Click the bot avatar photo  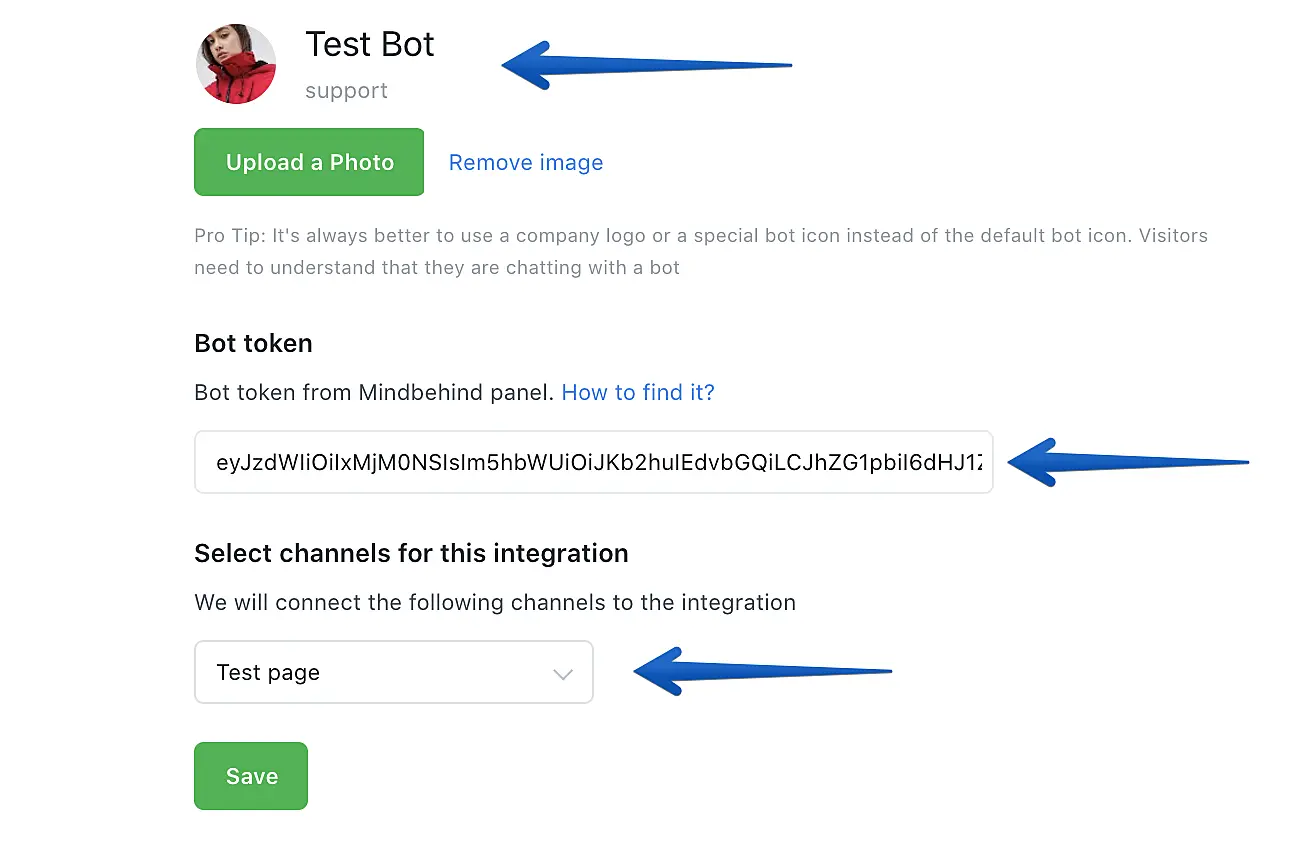[x=236, y=64]
